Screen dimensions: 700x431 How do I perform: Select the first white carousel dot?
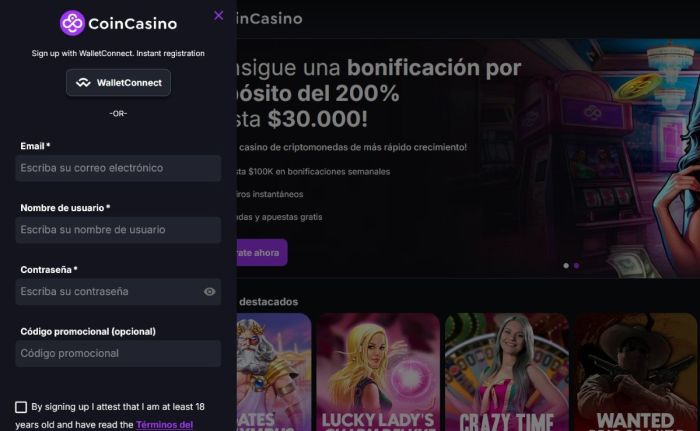tap(566, 266)
